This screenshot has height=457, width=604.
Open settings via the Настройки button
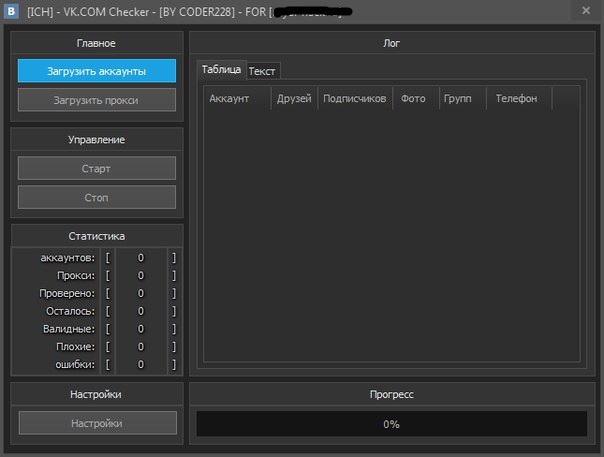[x=97, y=423]
